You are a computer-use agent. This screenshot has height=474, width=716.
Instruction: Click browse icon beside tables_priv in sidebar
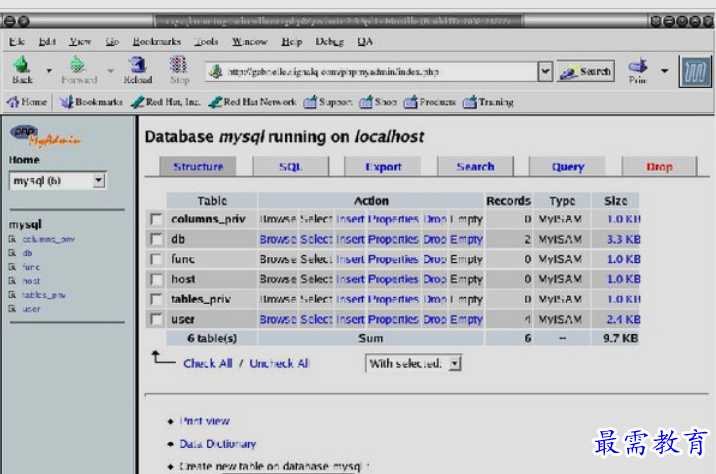[x=12, y=295]
